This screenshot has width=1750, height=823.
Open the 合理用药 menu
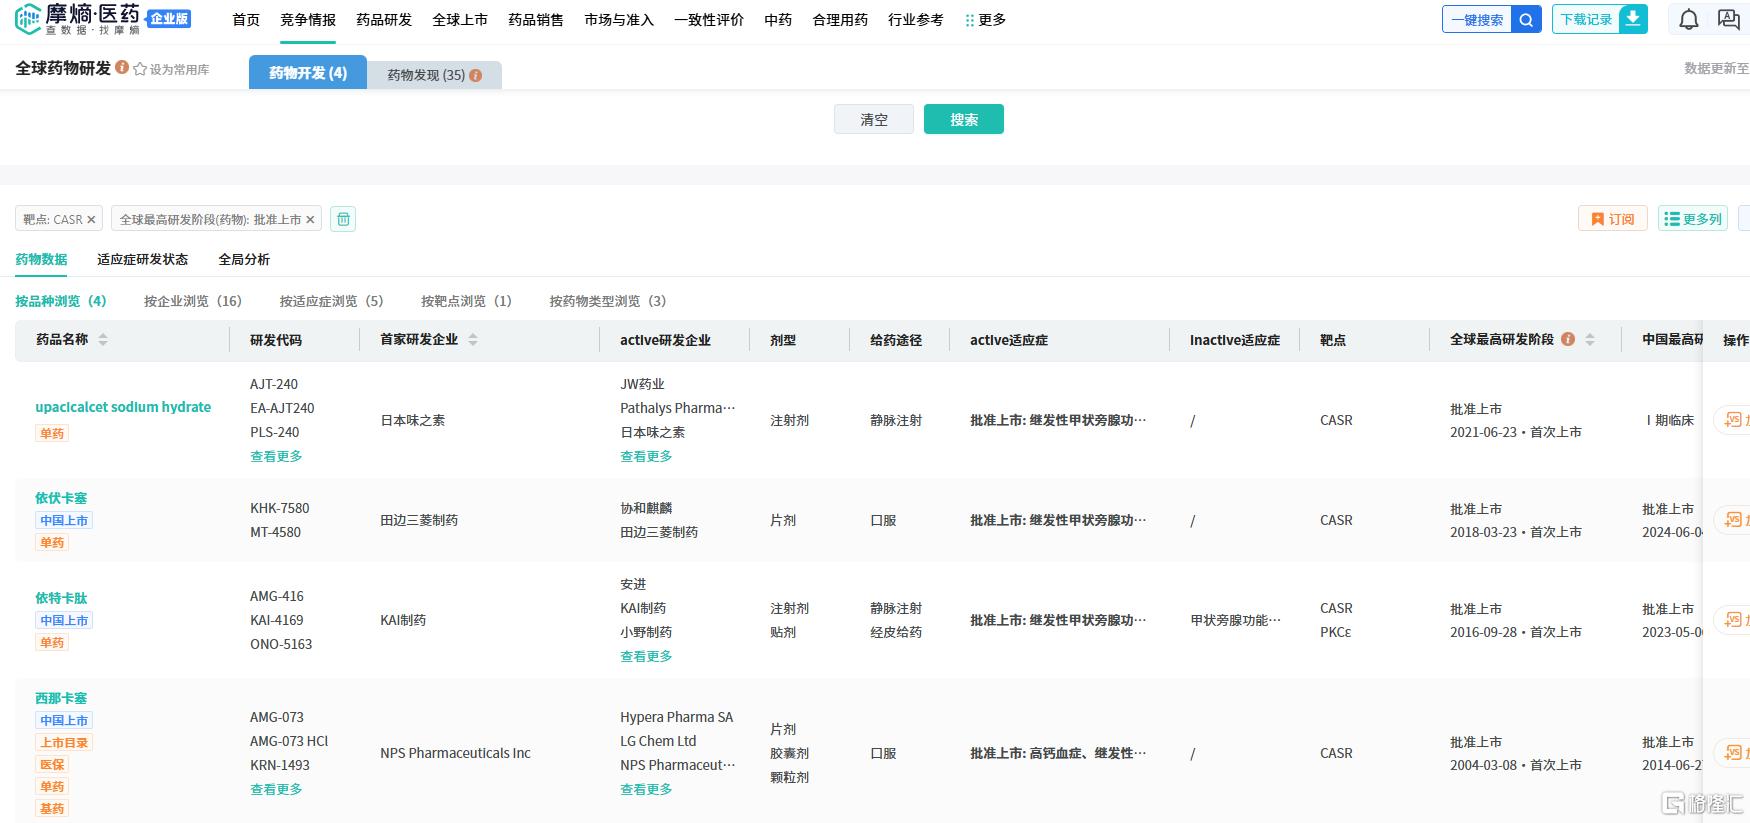(x=840, y=20)
